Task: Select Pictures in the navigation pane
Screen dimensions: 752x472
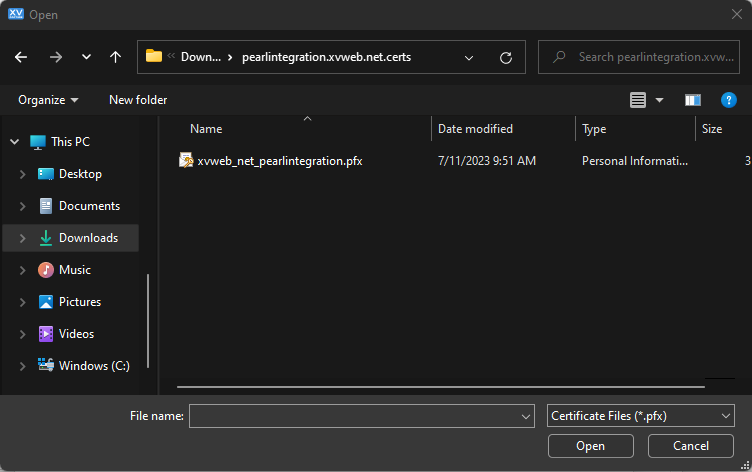Action: click(80, 302)
